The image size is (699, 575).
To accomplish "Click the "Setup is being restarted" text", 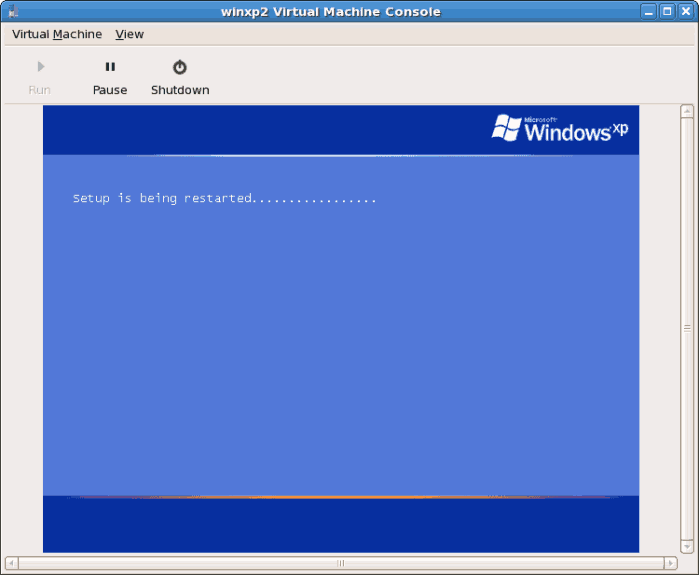I will point(224,199).
